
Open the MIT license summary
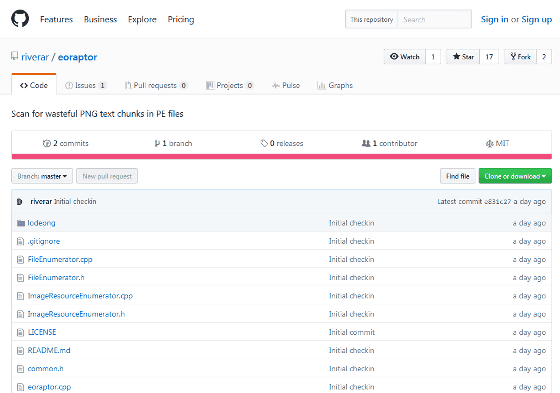(x=497, y=143)
